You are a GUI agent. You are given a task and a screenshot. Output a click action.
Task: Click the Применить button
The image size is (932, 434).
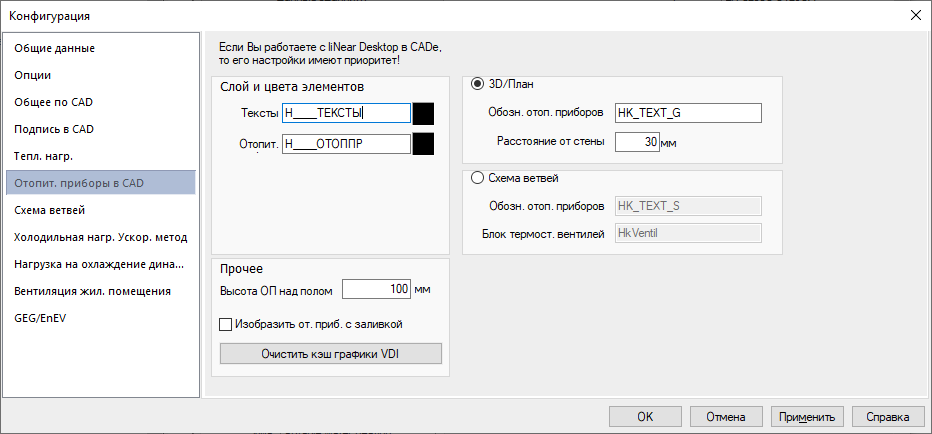coord(807,417)
